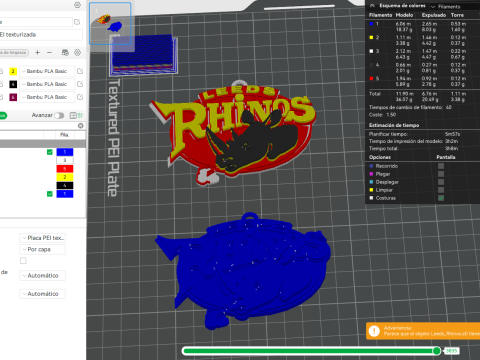The image size is (480, 360).
Task: Edit the preset for filament 4 row
Action: [x=80, y=84]
